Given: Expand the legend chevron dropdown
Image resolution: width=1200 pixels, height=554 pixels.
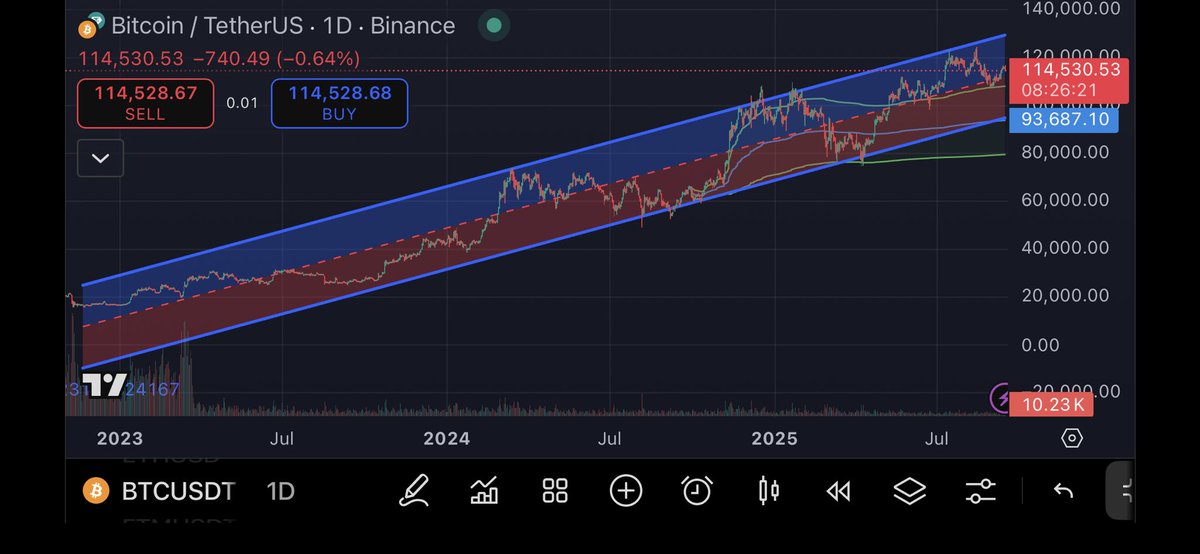Looking at the screenshot, I should [x=100, y=158].
